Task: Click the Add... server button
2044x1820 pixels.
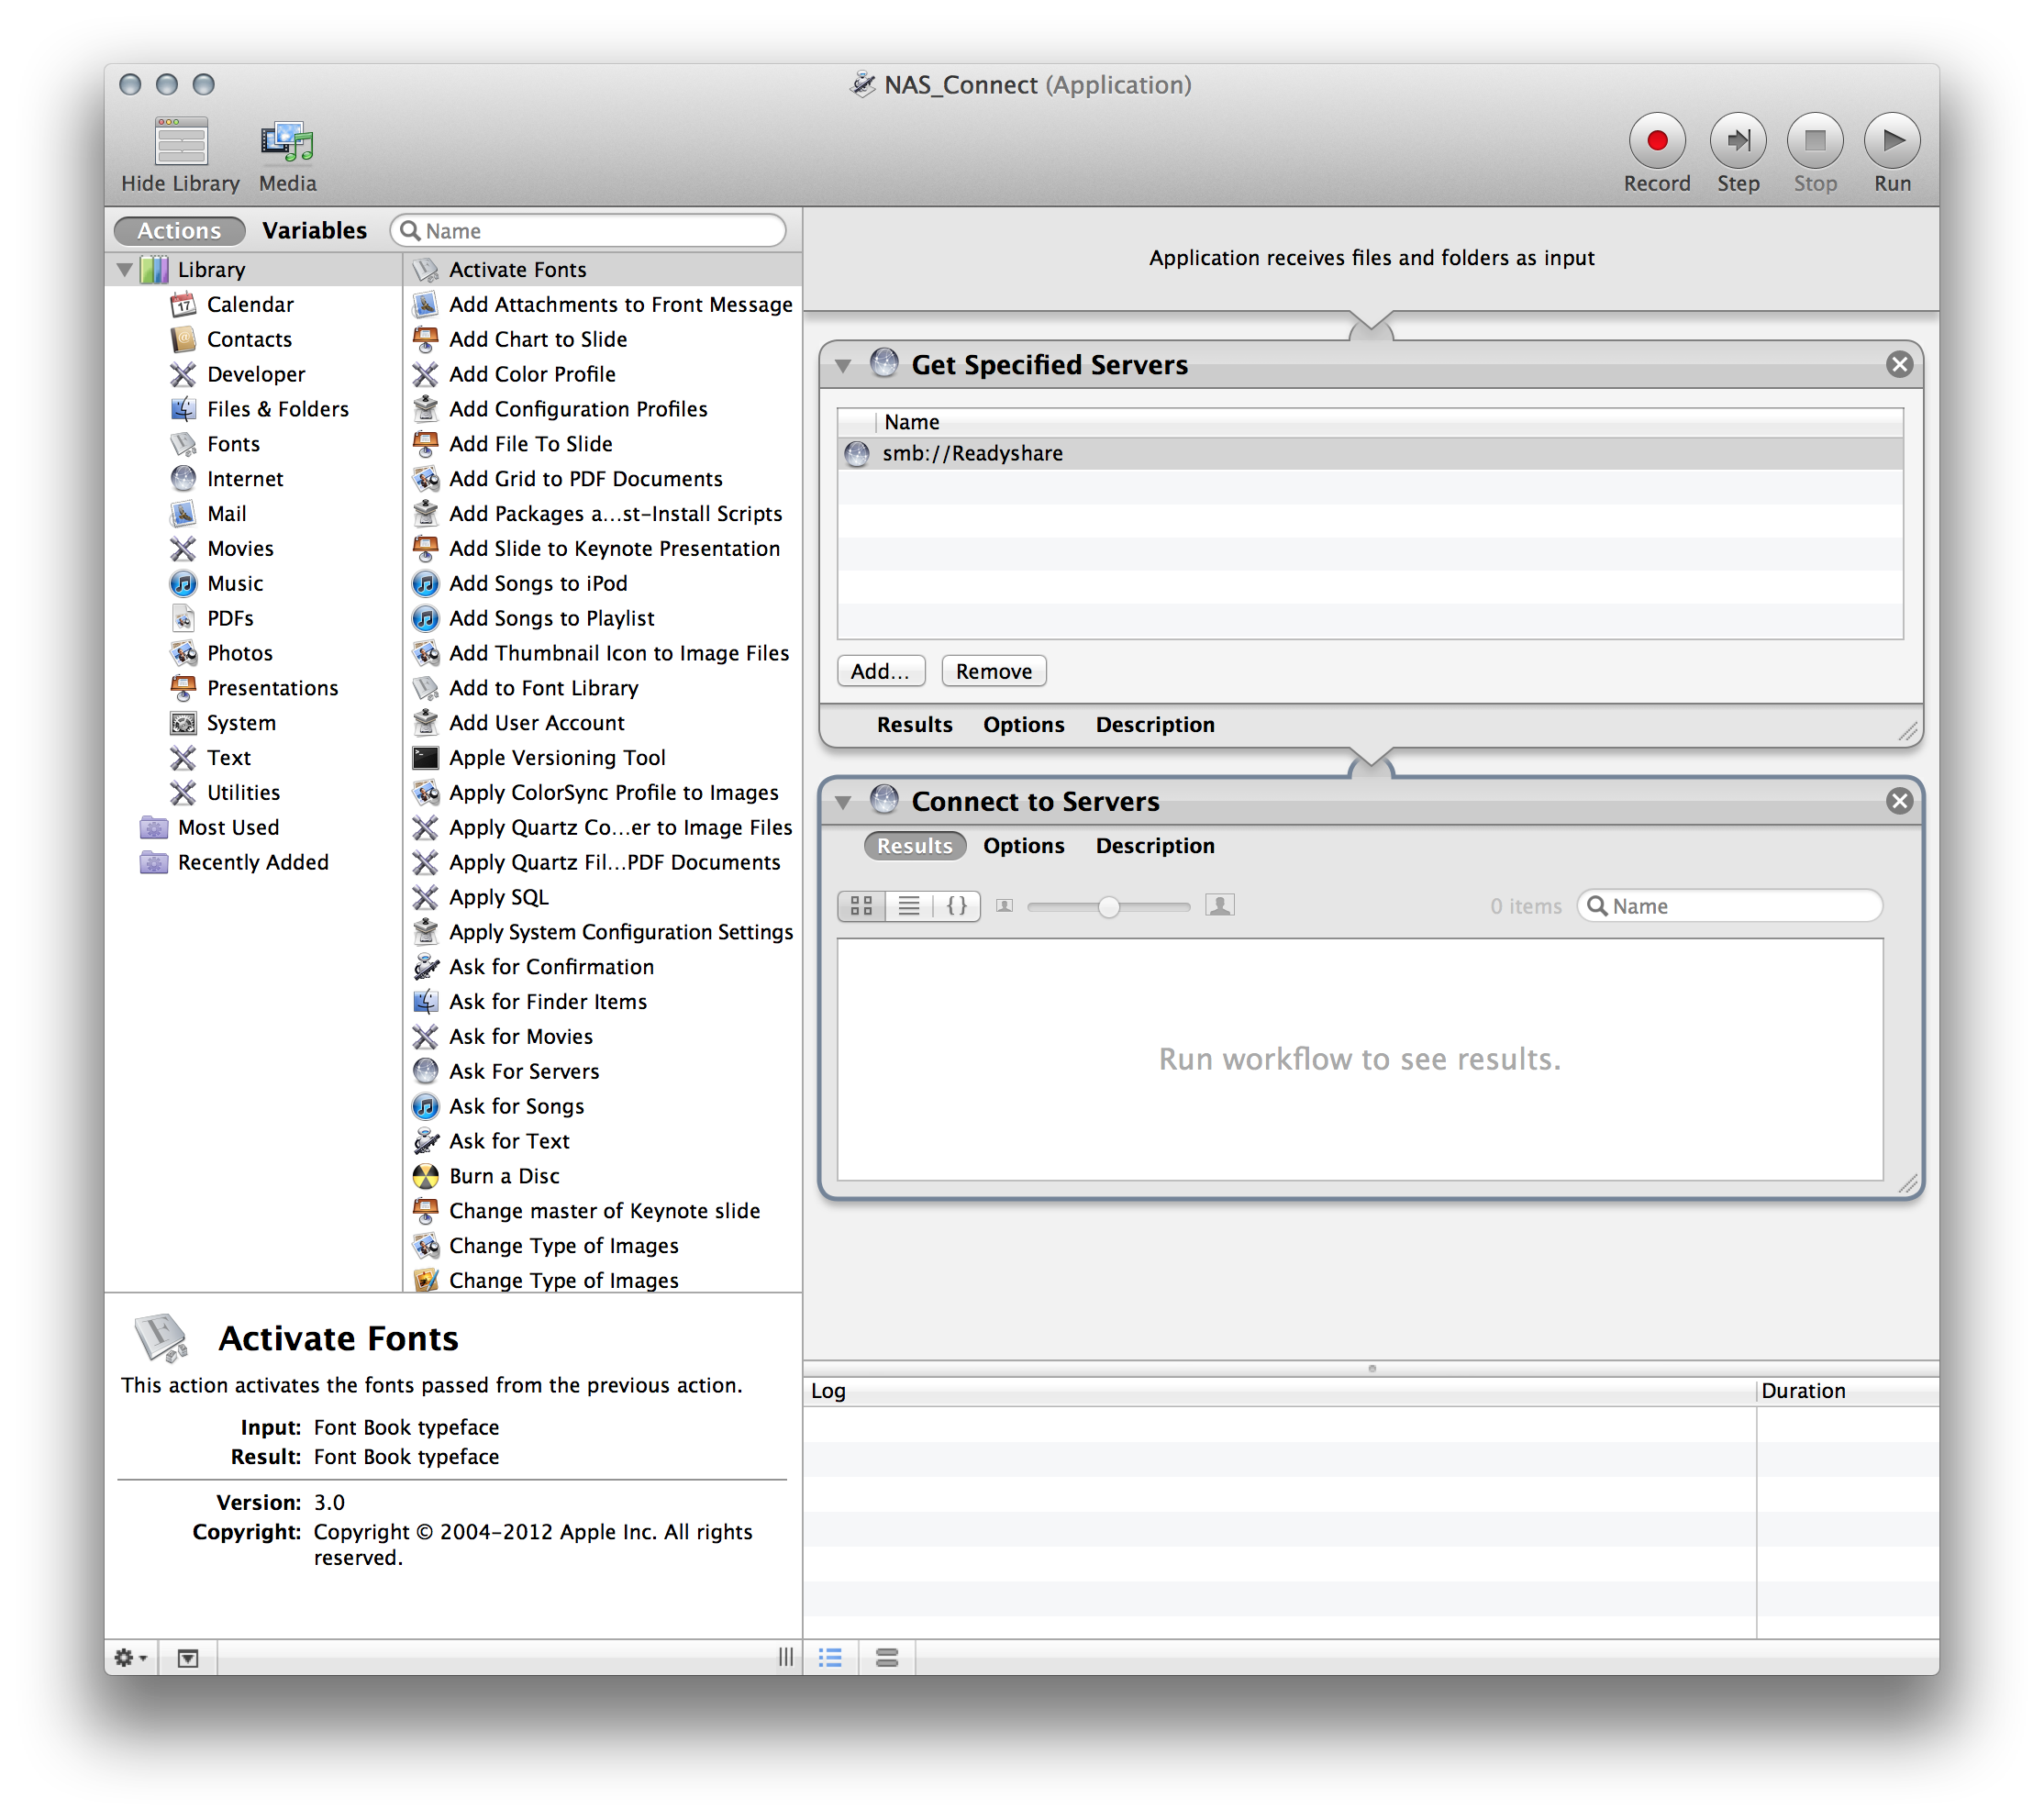Action: point(880,671)
